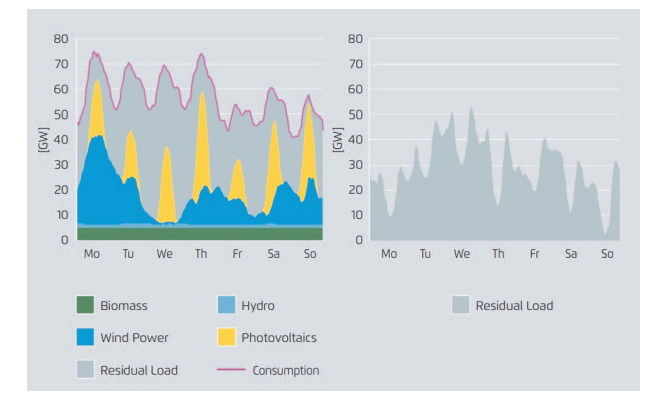Click the '70' value on the stacked chart's y-axis
This screenshot has width=645, height=394.
pyautogui.click(x=61, y=64)
